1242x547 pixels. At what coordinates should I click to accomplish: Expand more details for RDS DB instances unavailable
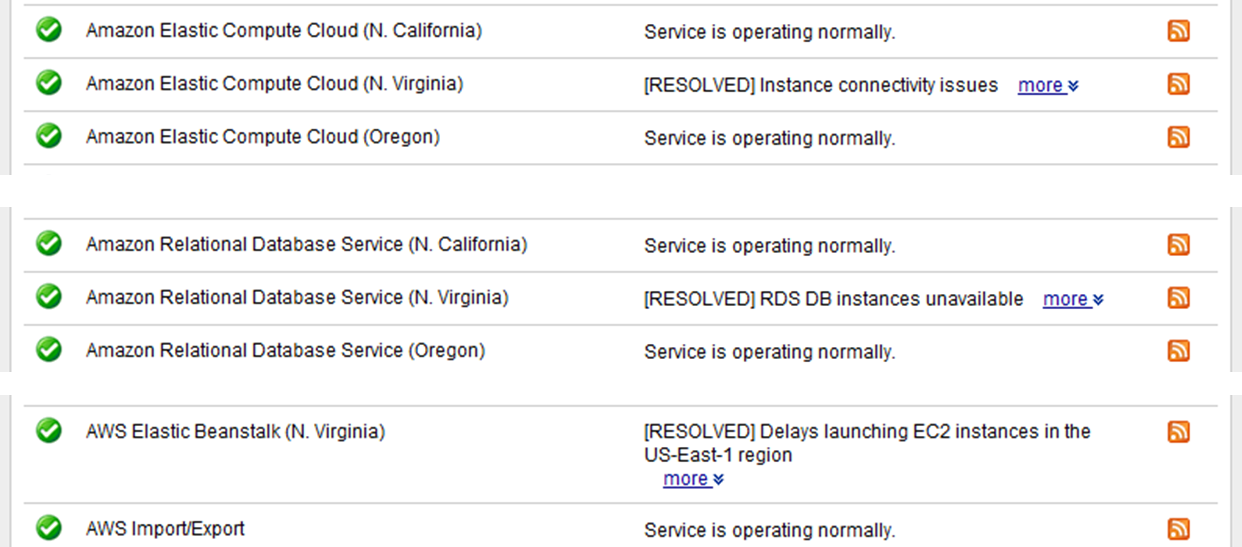point(1072,299)
